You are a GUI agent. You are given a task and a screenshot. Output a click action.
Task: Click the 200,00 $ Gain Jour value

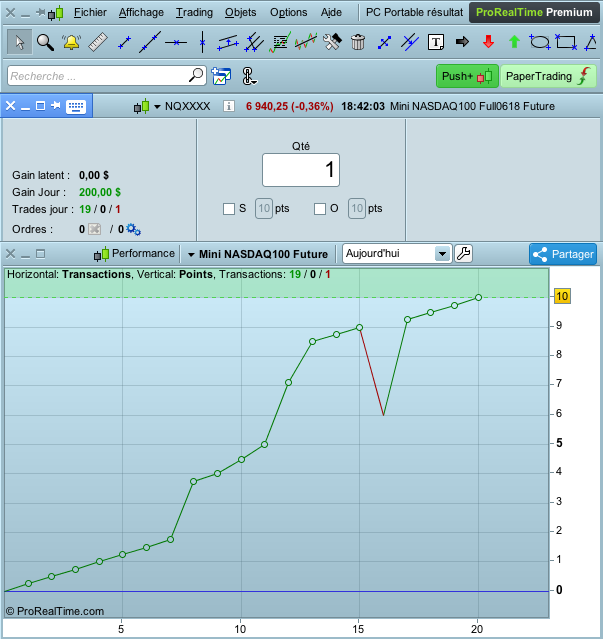100,192
